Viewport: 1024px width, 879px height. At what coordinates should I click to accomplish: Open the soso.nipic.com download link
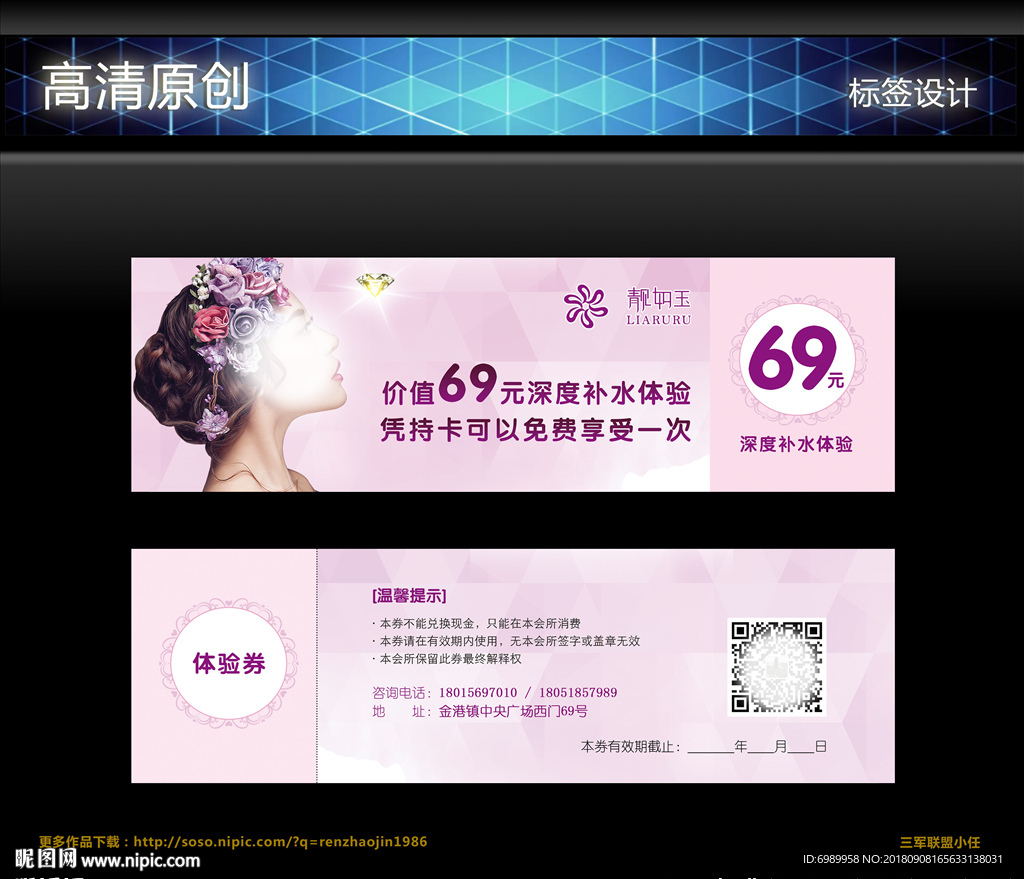point(281,842)
